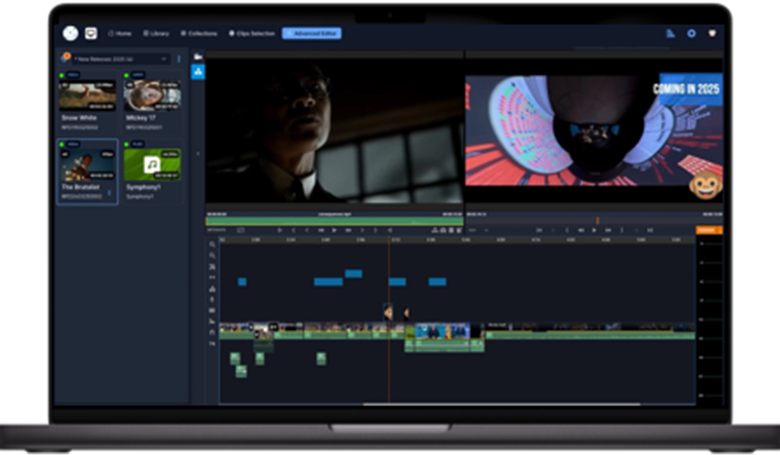The image size is (780, 455).
Task: Select the Snow White thumbnail
Action: coord(87,95)
